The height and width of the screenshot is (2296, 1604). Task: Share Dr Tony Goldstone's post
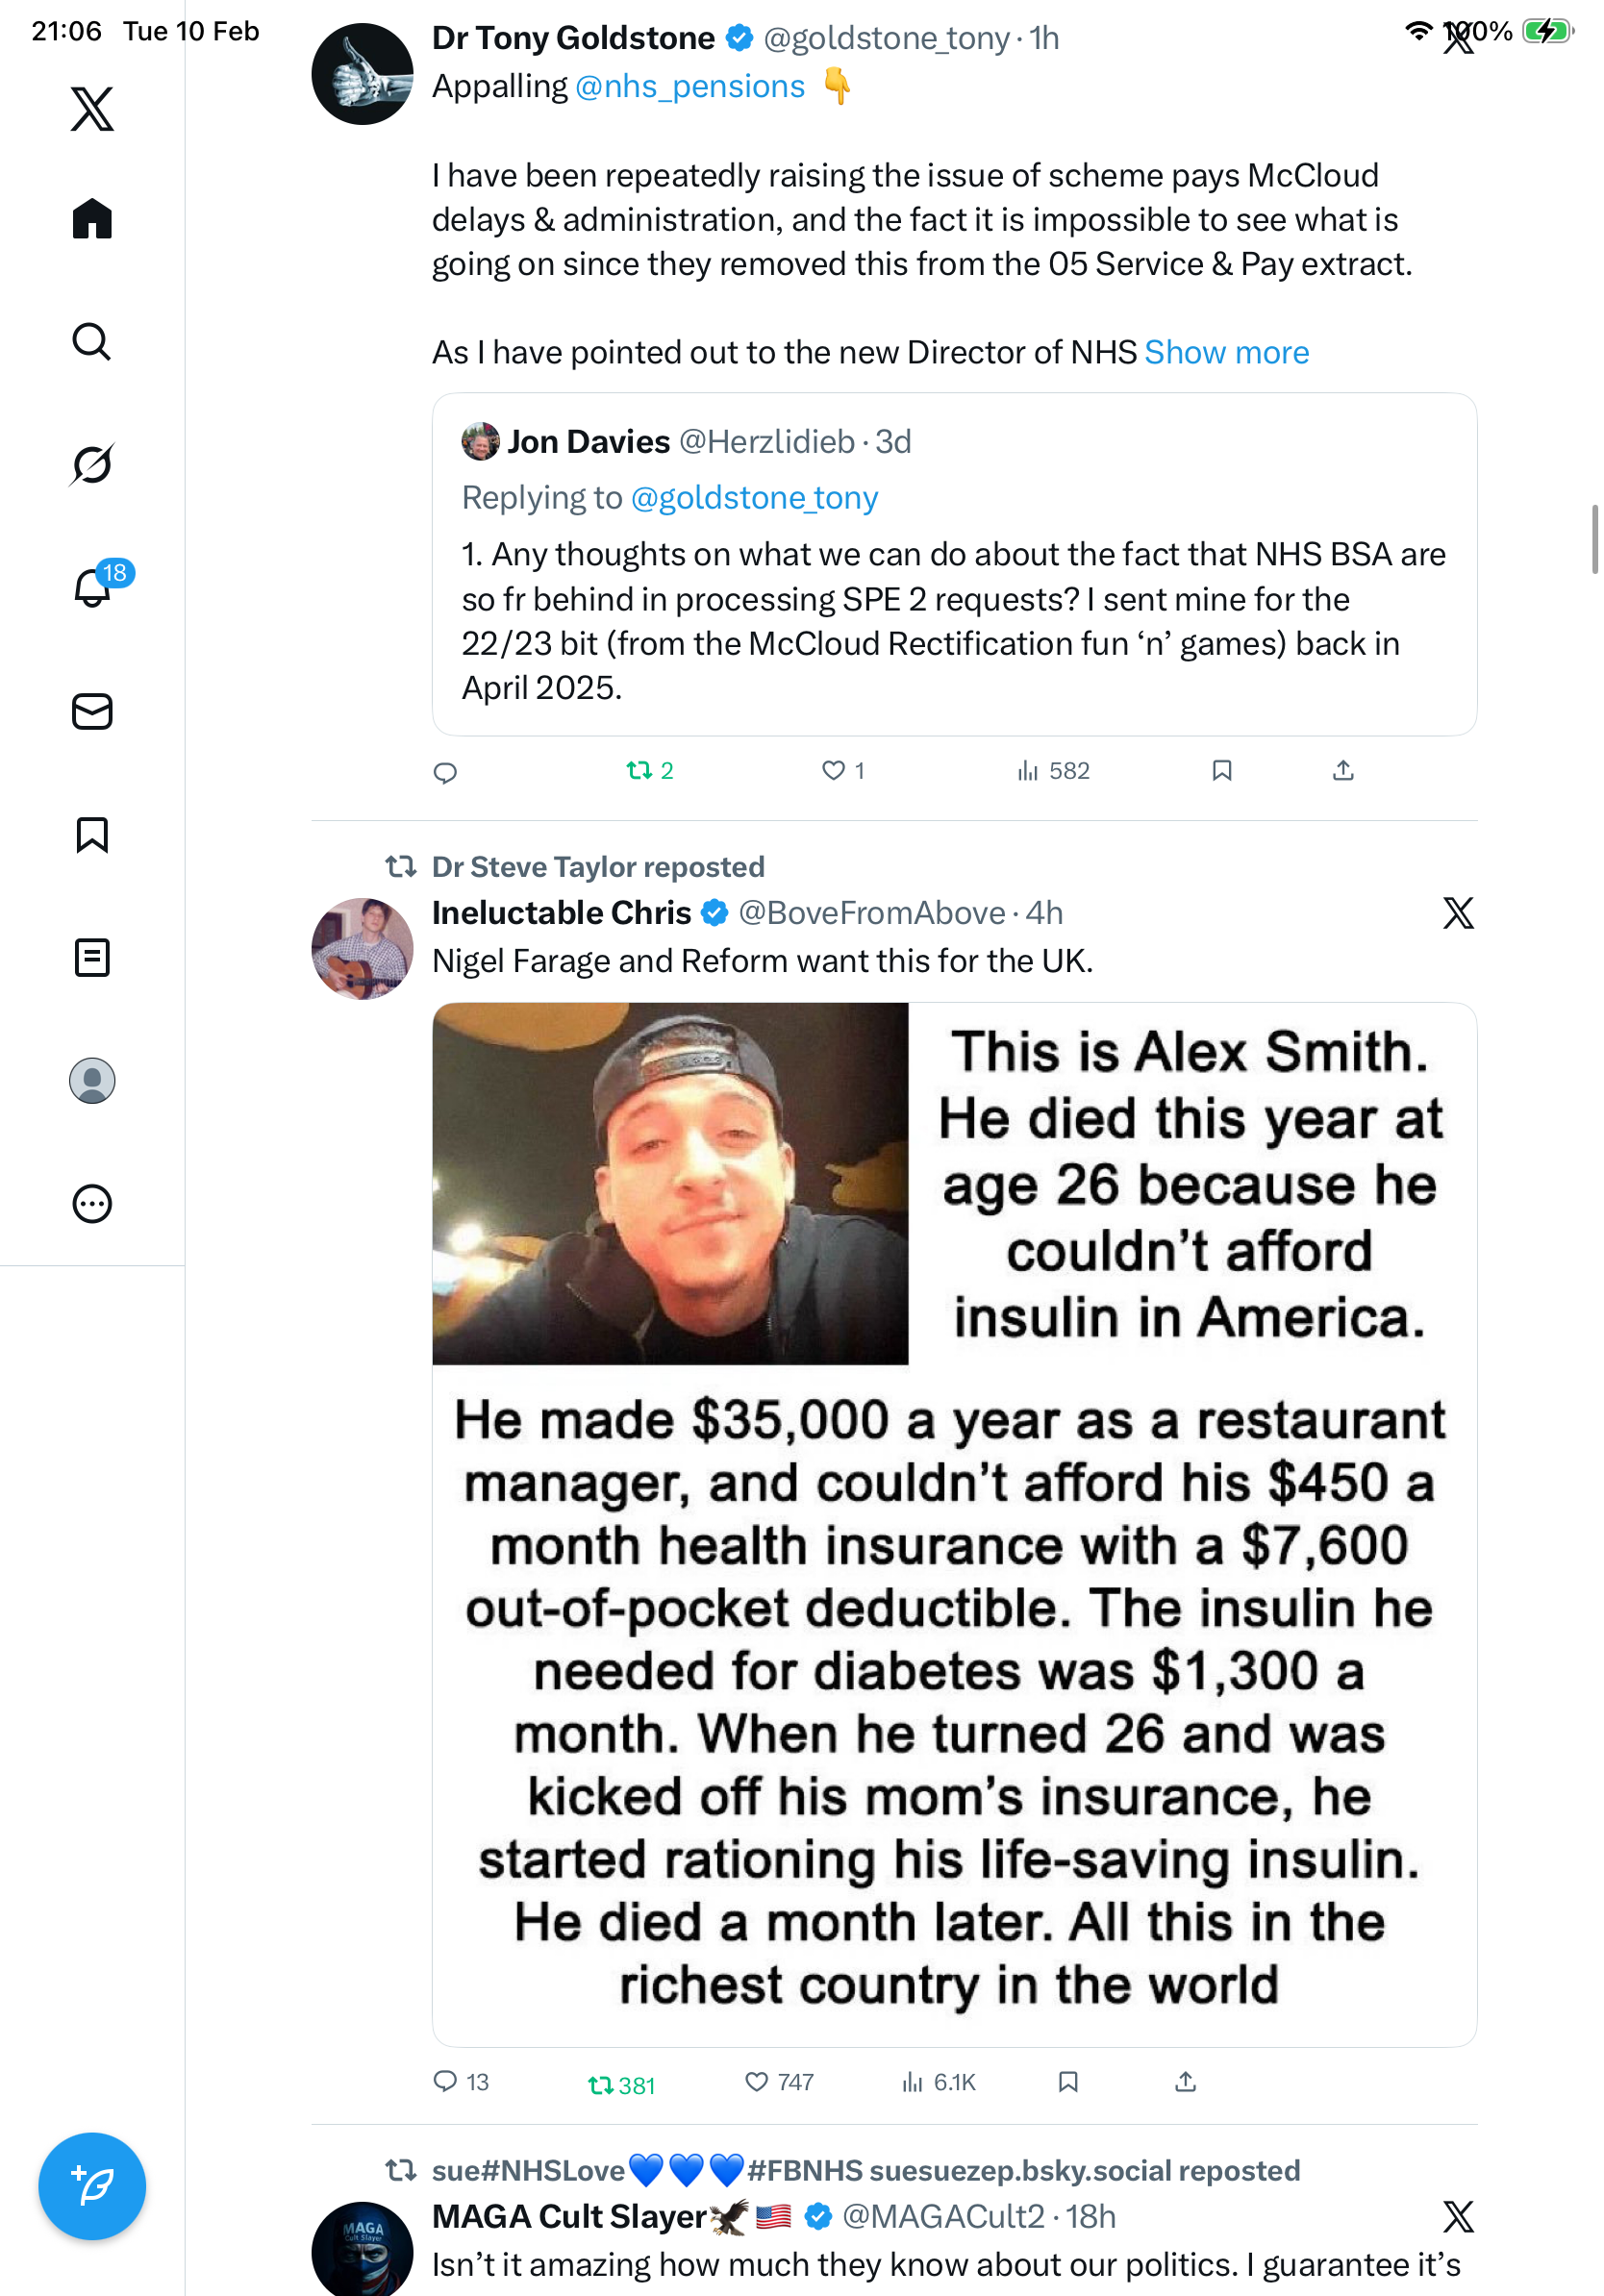1343,770
